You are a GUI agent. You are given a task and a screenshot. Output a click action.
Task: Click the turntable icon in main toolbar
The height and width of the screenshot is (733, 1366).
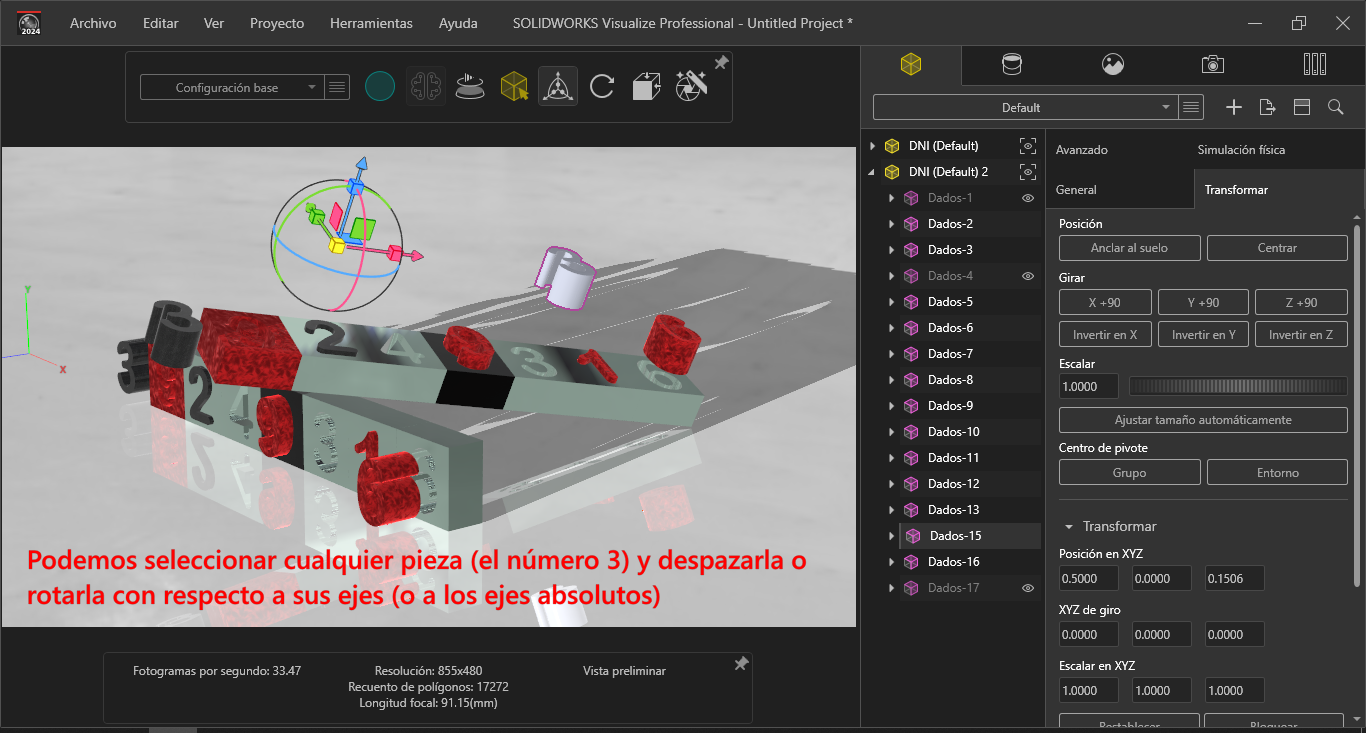[470, 87]
